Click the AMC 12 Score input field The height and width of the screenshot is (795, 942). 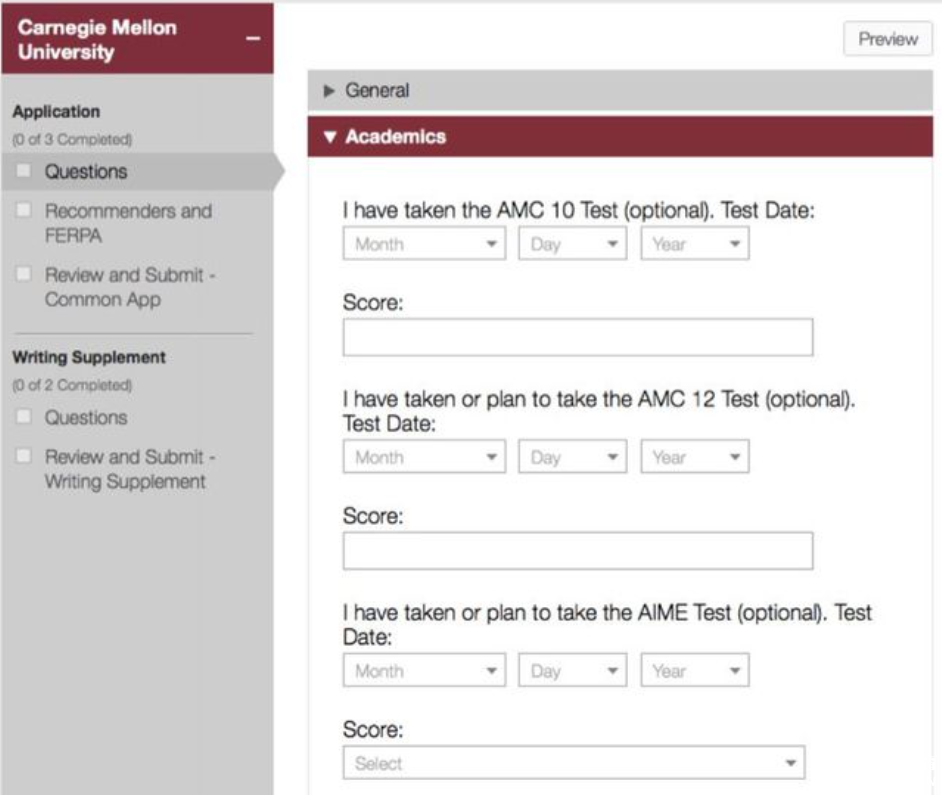578,550
